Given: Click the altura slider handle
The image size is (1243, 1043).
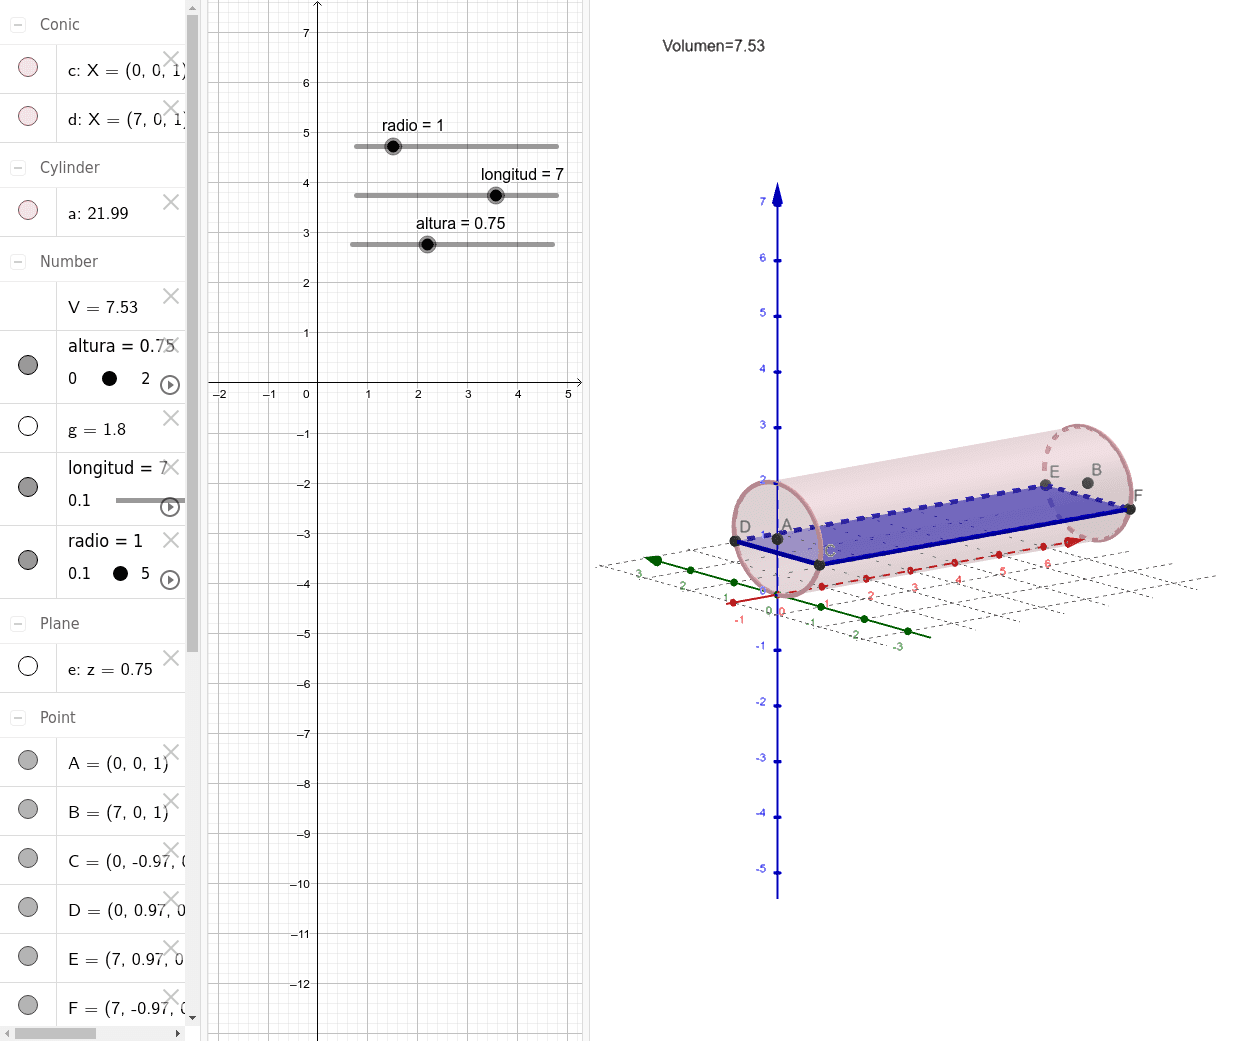Looking at the screenshot, I should coord(427,244).
